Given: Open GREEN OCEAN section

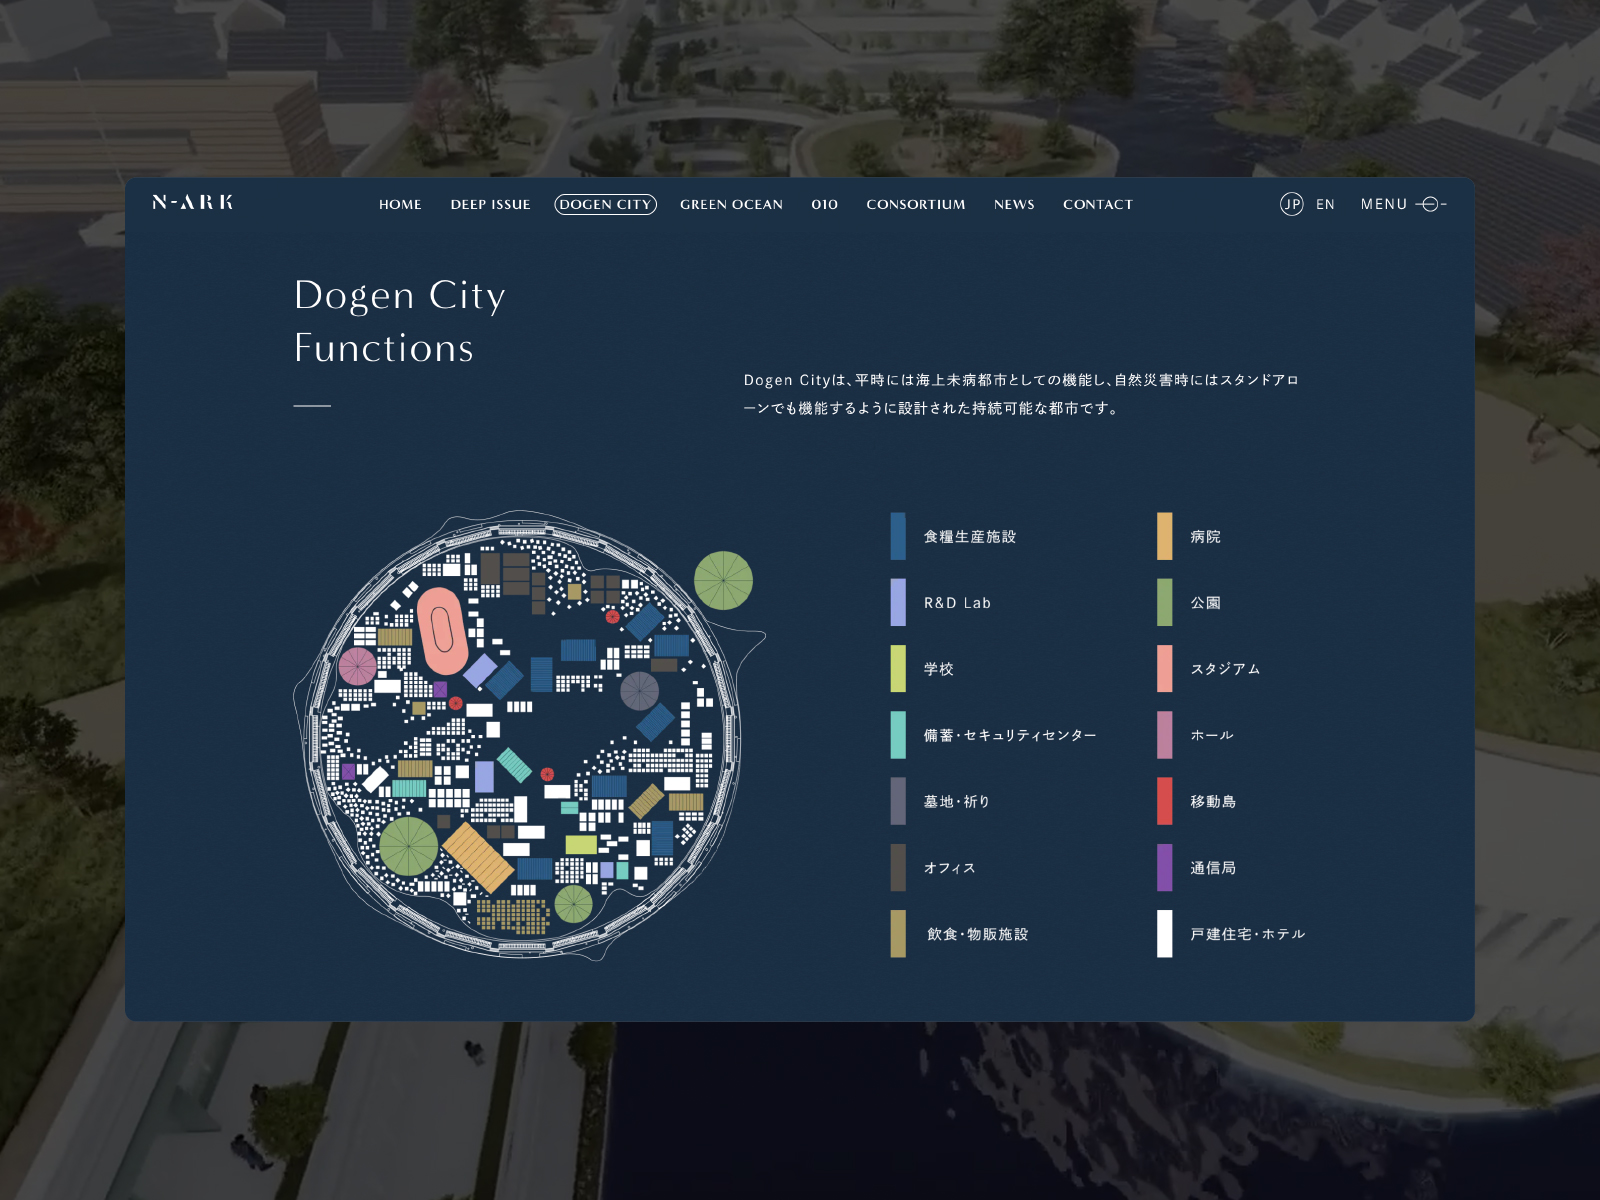Looking at the screenshot, I should (x=731, y=204).
